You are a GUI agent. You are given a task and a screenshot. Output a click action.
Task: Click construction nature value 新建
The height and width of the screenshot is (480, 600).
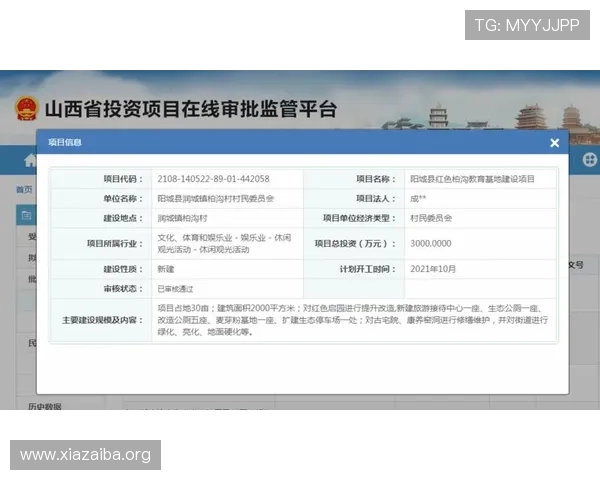tap(166, 269)
